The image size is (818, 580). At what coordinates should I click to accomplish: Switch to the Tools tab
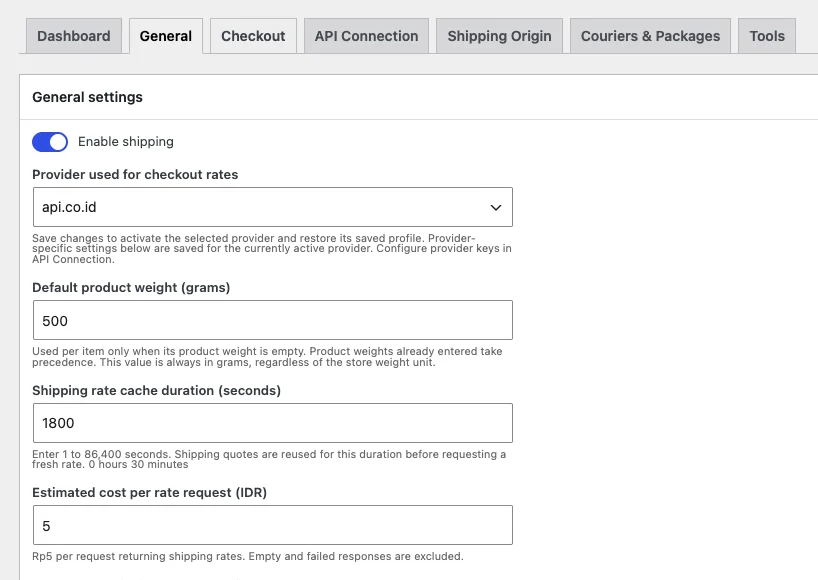click(767, 36)
